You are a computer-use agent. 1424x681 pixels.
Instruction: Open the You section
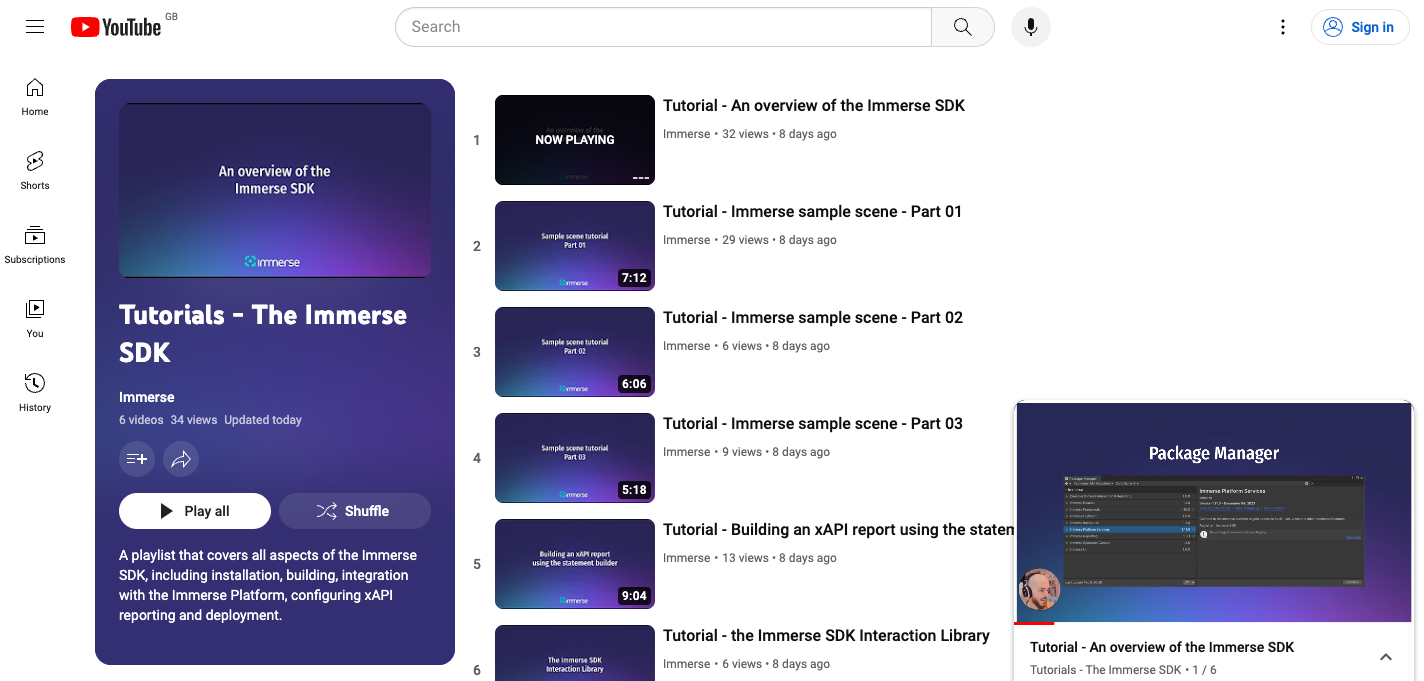pos(35,319)
